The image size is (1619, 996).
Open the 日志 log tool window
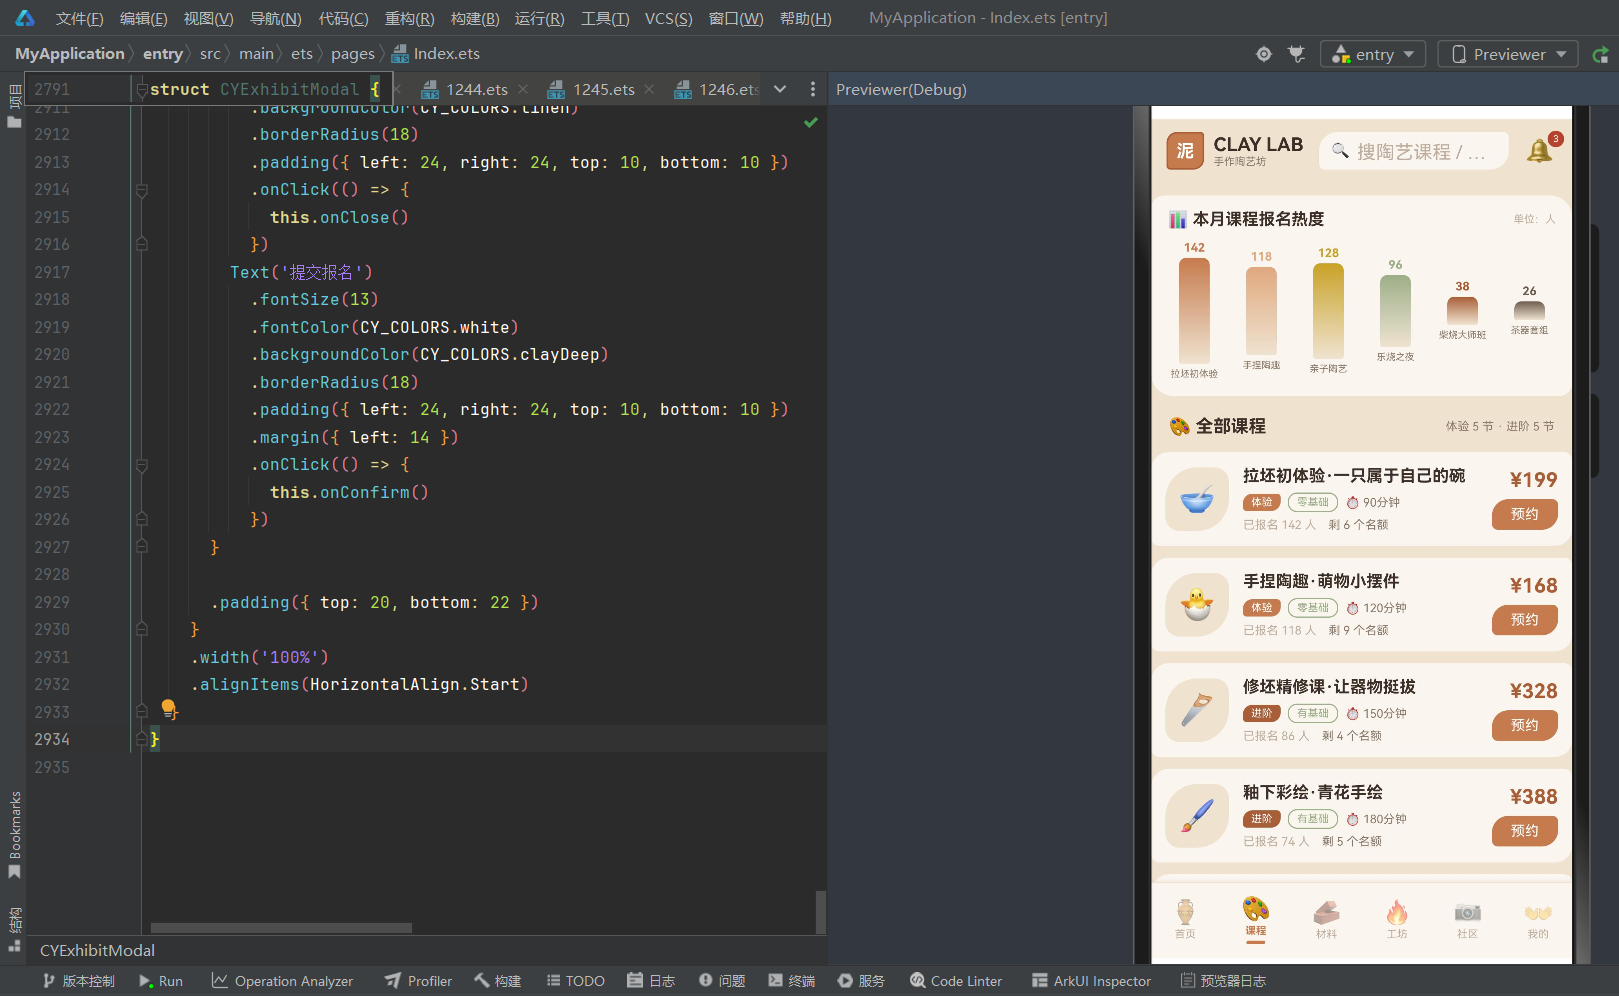pos(651,981)
